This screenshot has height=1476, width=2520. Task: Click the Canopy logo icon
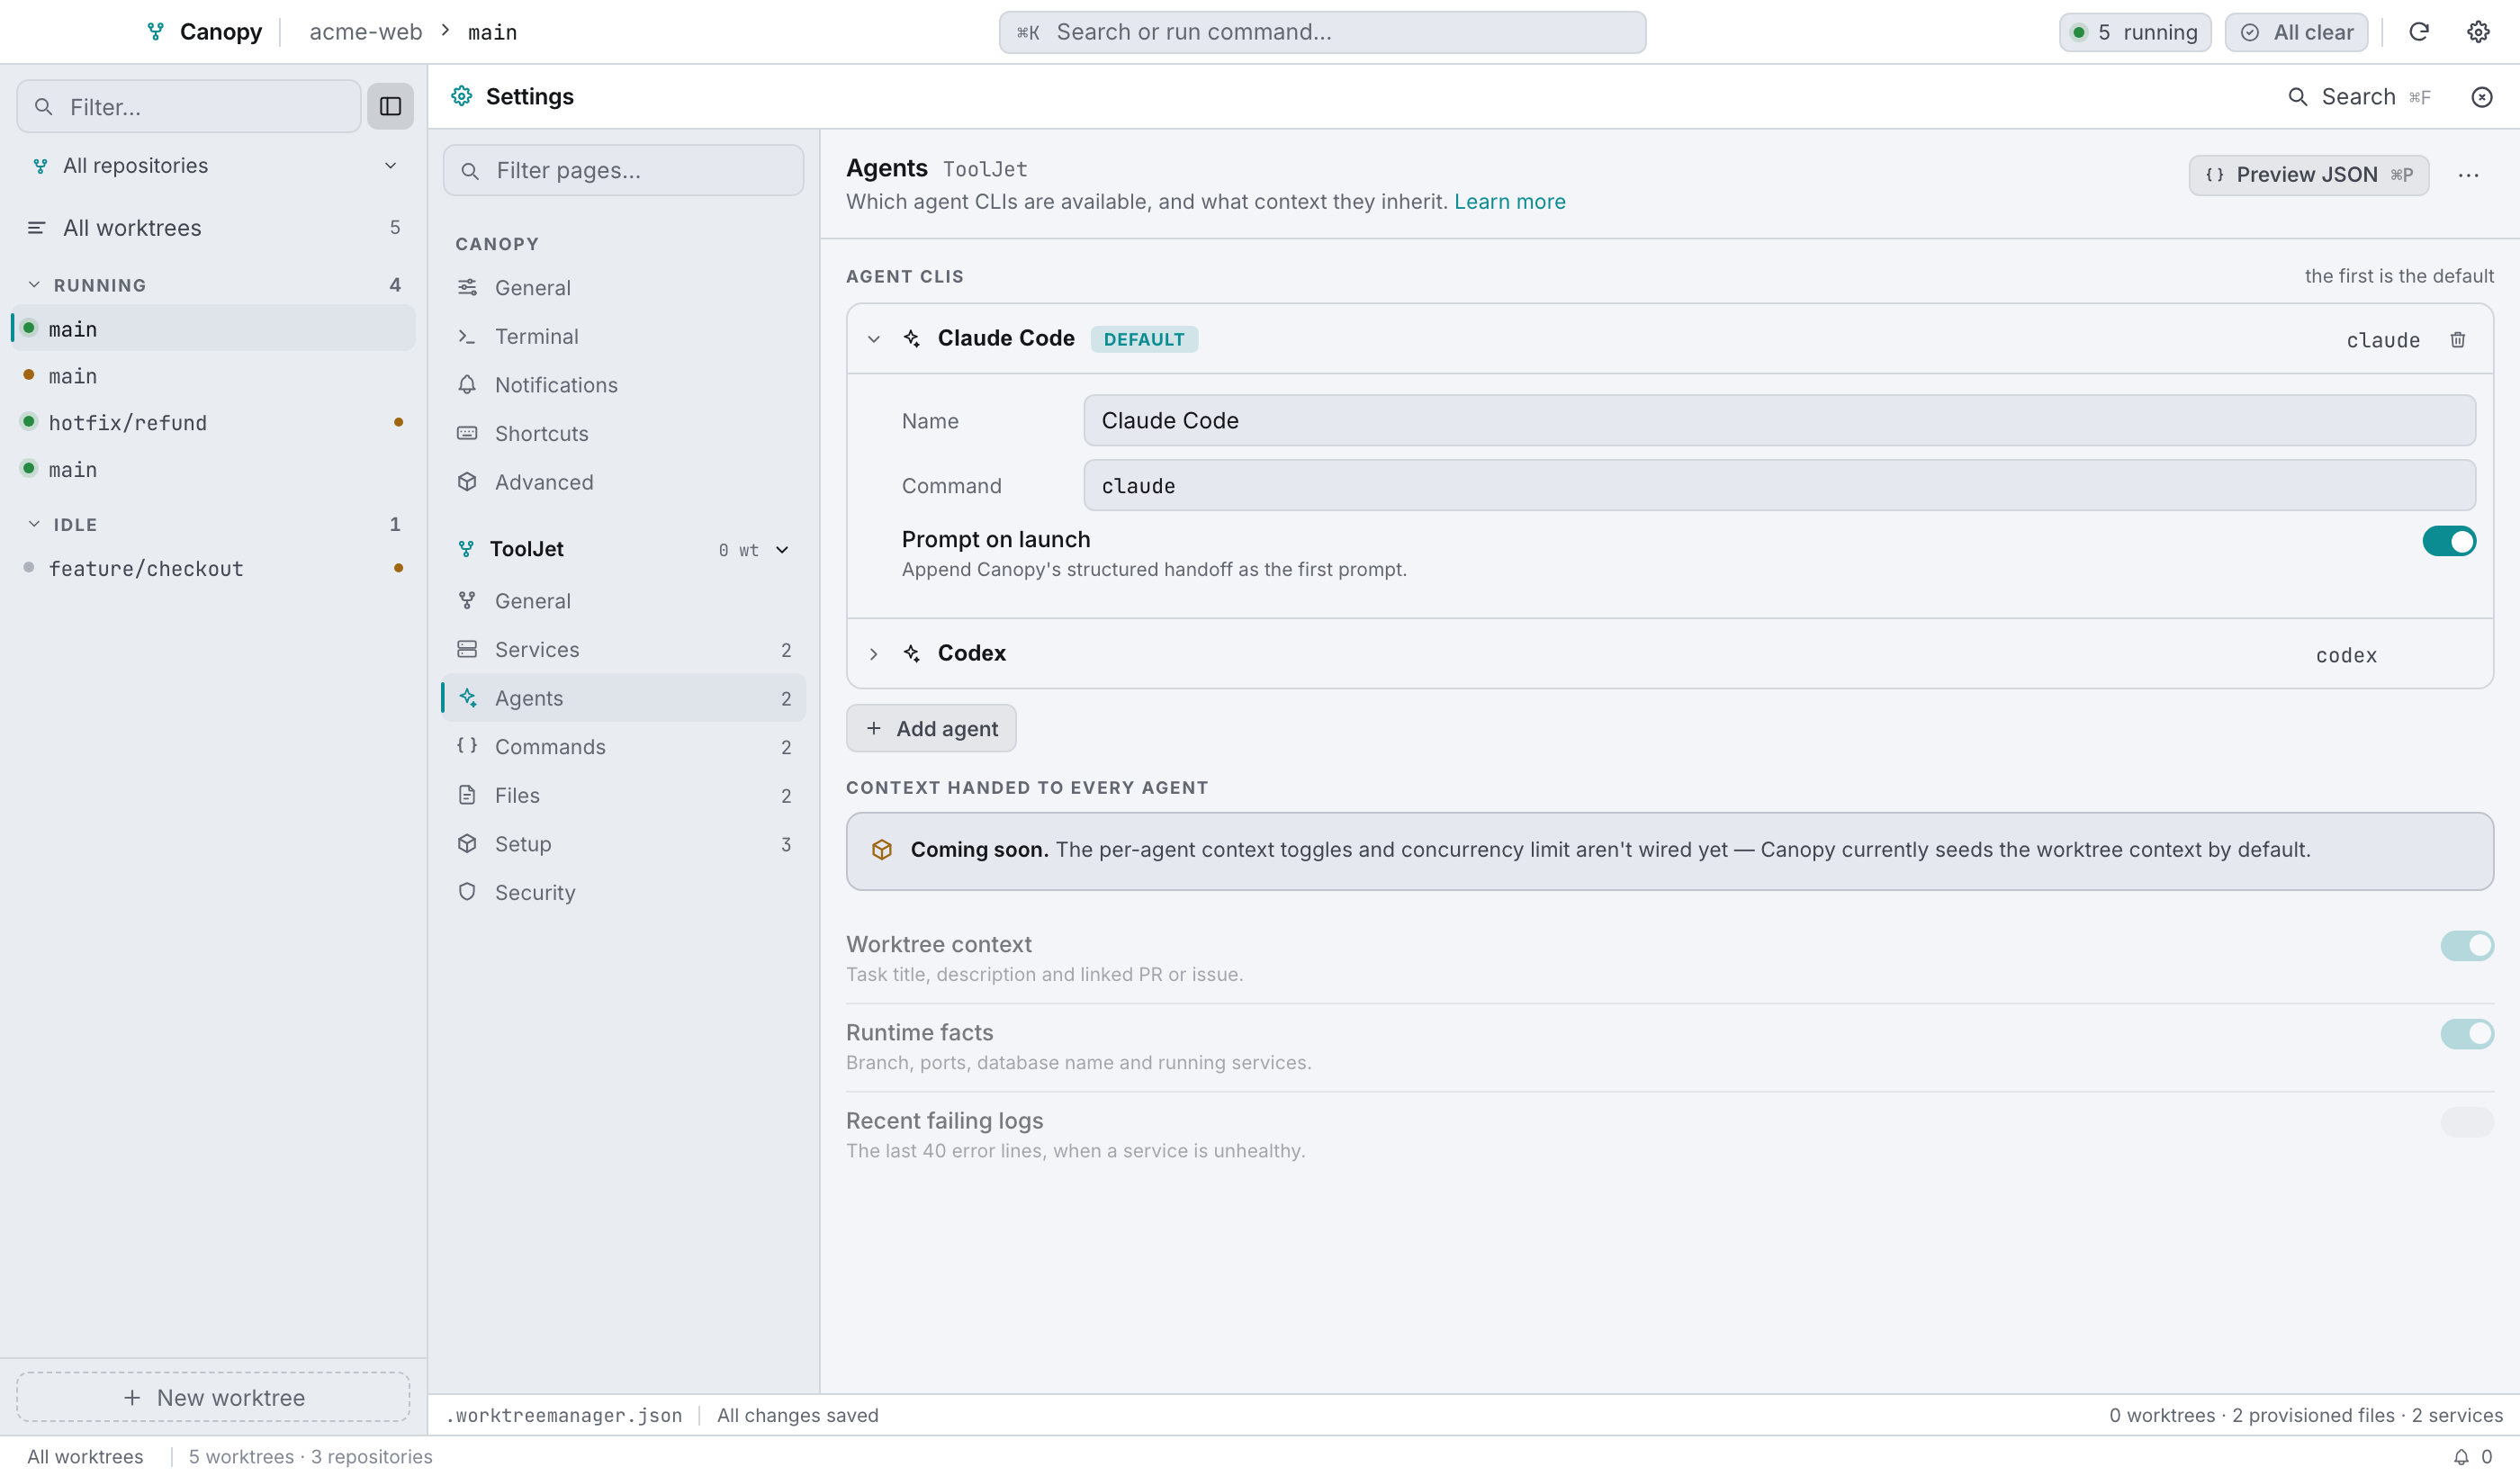[x=155, y=32]
